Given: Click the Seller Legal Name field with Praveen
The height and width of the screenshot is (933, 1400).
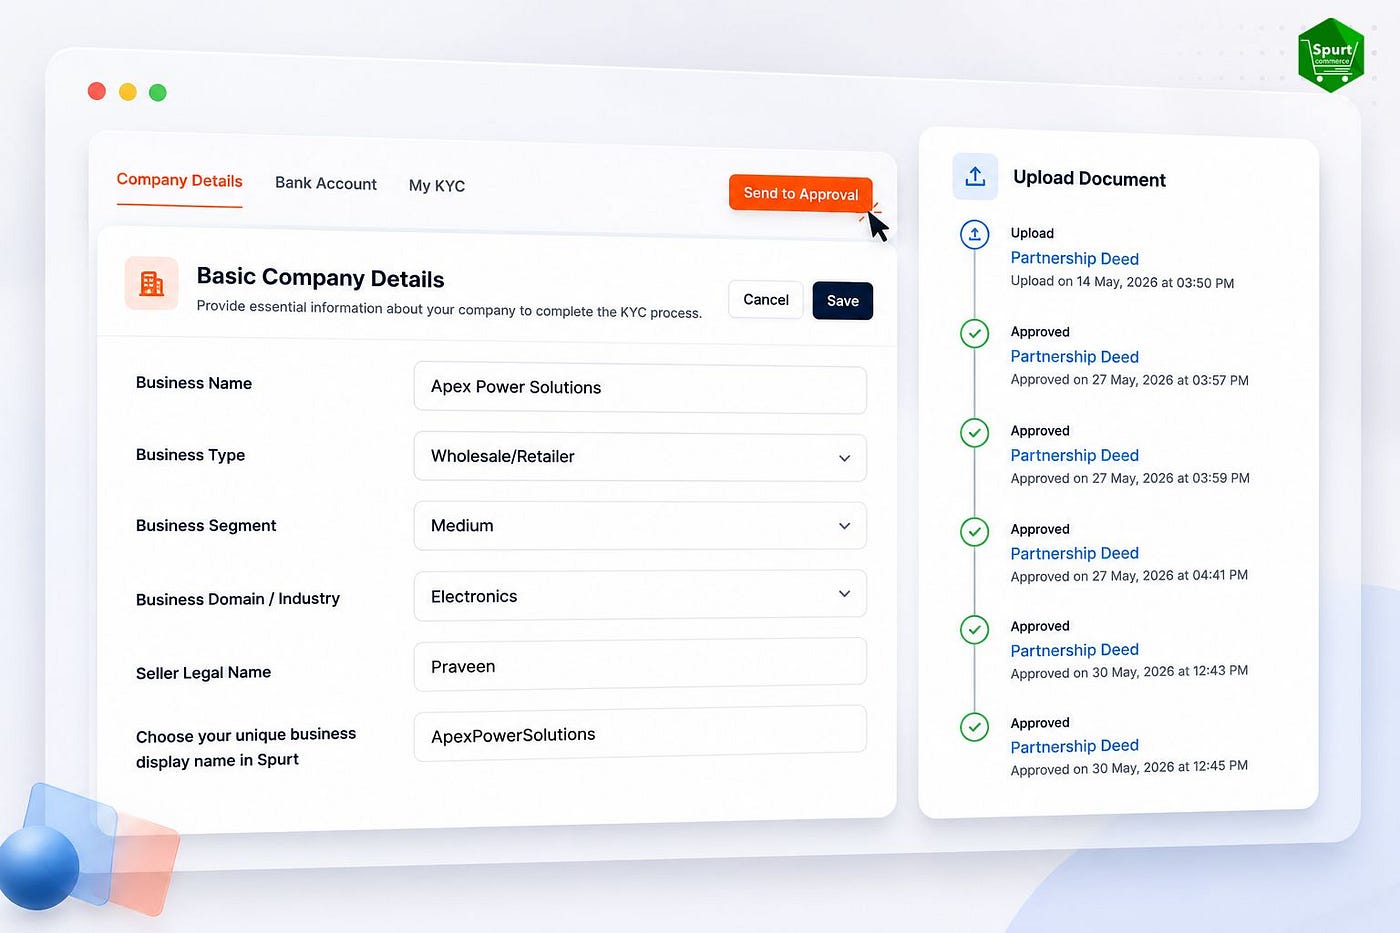Looking at the screenshot, I should tap(640, 665).
